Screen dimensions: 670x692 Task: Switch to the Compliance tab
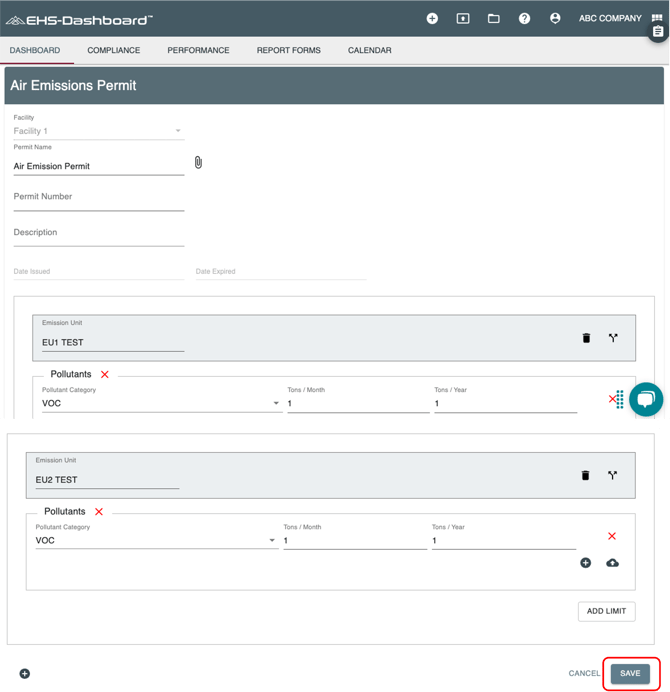pyautogui.click(x=113, y=50)
